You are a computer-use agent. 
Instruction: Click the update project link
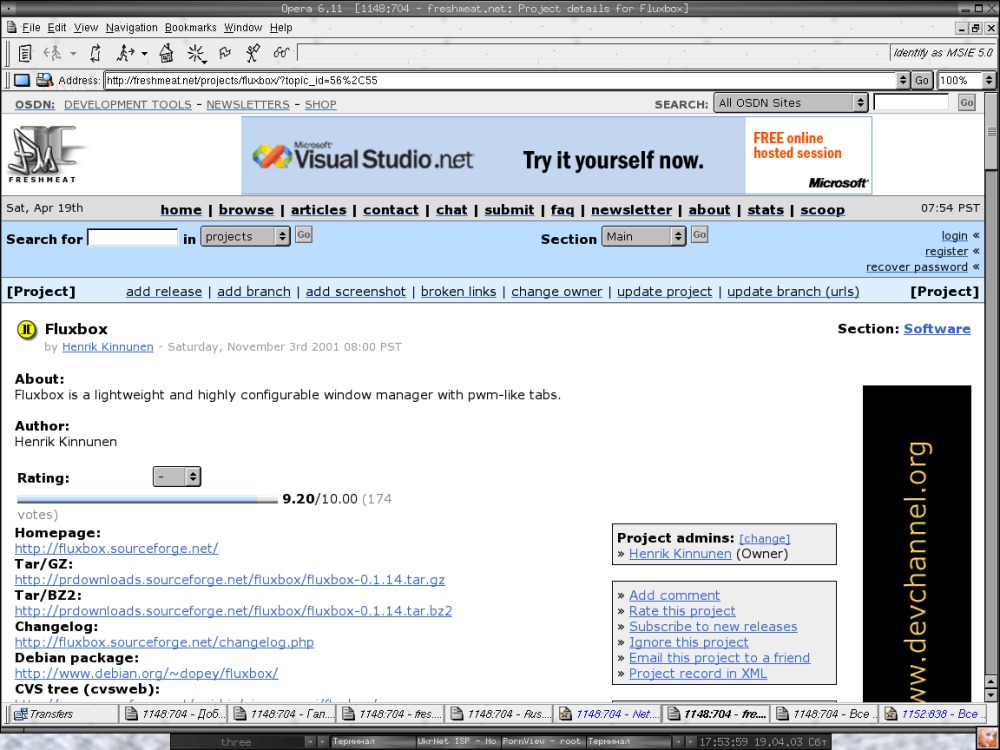(665, 291)
